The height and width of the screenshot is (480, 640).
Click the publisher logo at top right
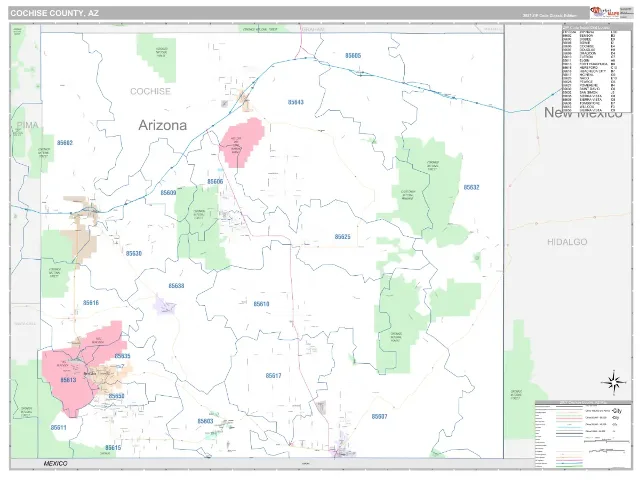click(604, 13)
